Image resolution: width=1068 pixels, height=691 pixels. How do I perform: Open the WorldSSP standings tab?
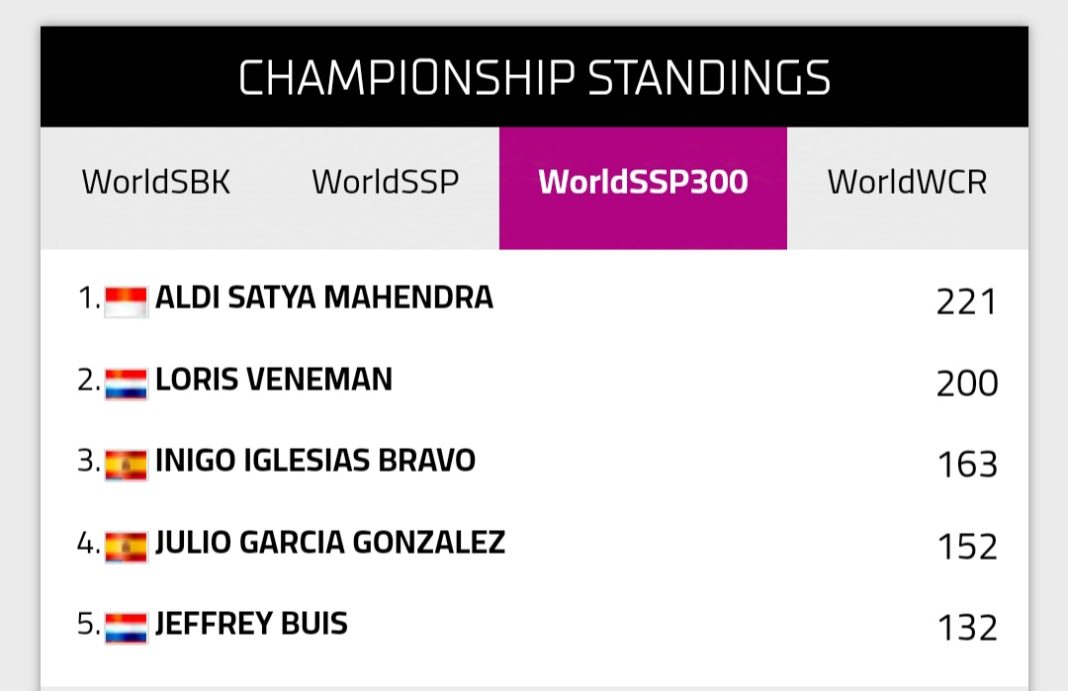tap(385, 183)
